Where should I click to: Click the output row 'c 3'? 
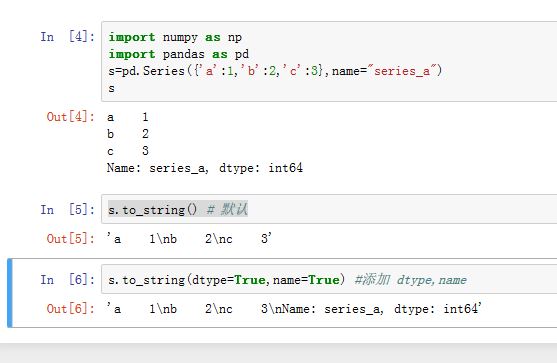[128, 151]
